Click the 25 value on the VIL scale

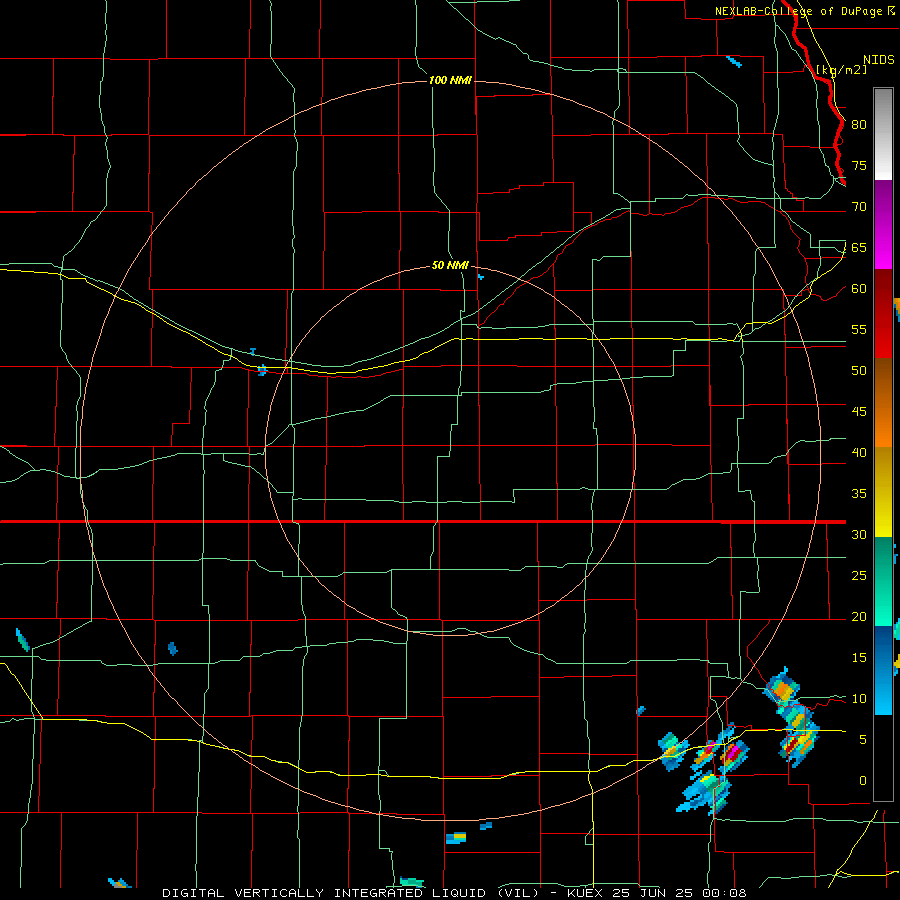click(859, 576)
